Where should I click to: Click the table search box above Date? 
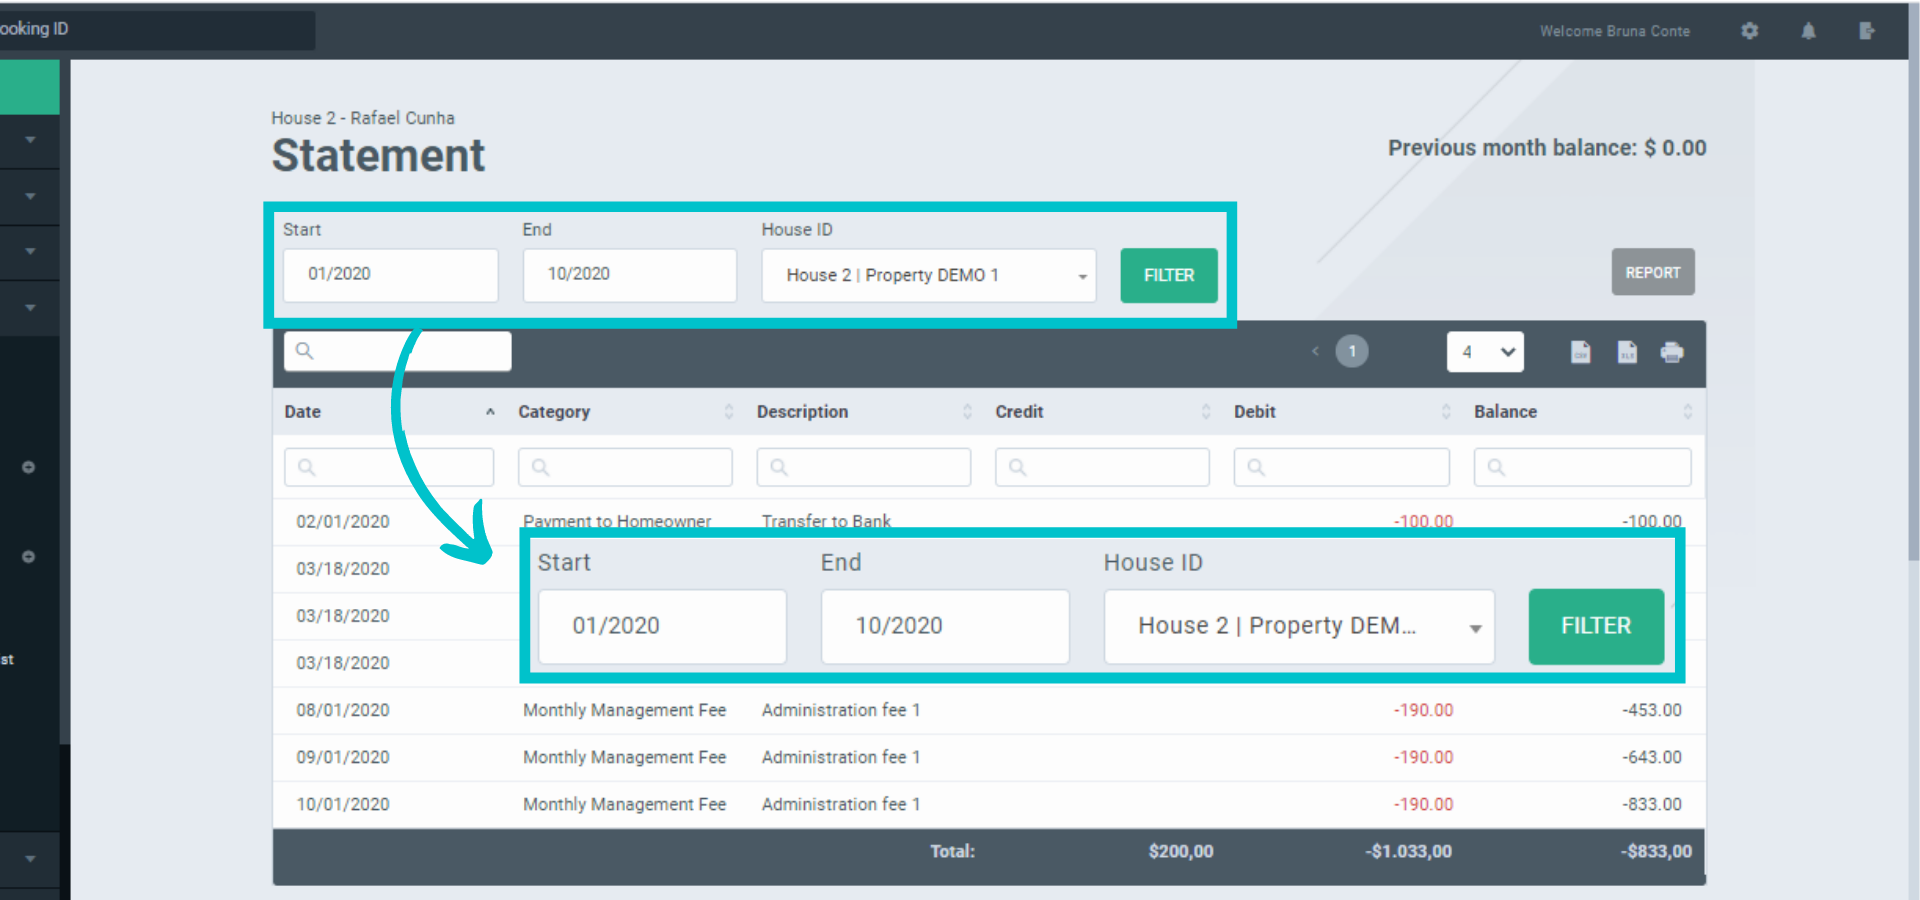(398, 351)
